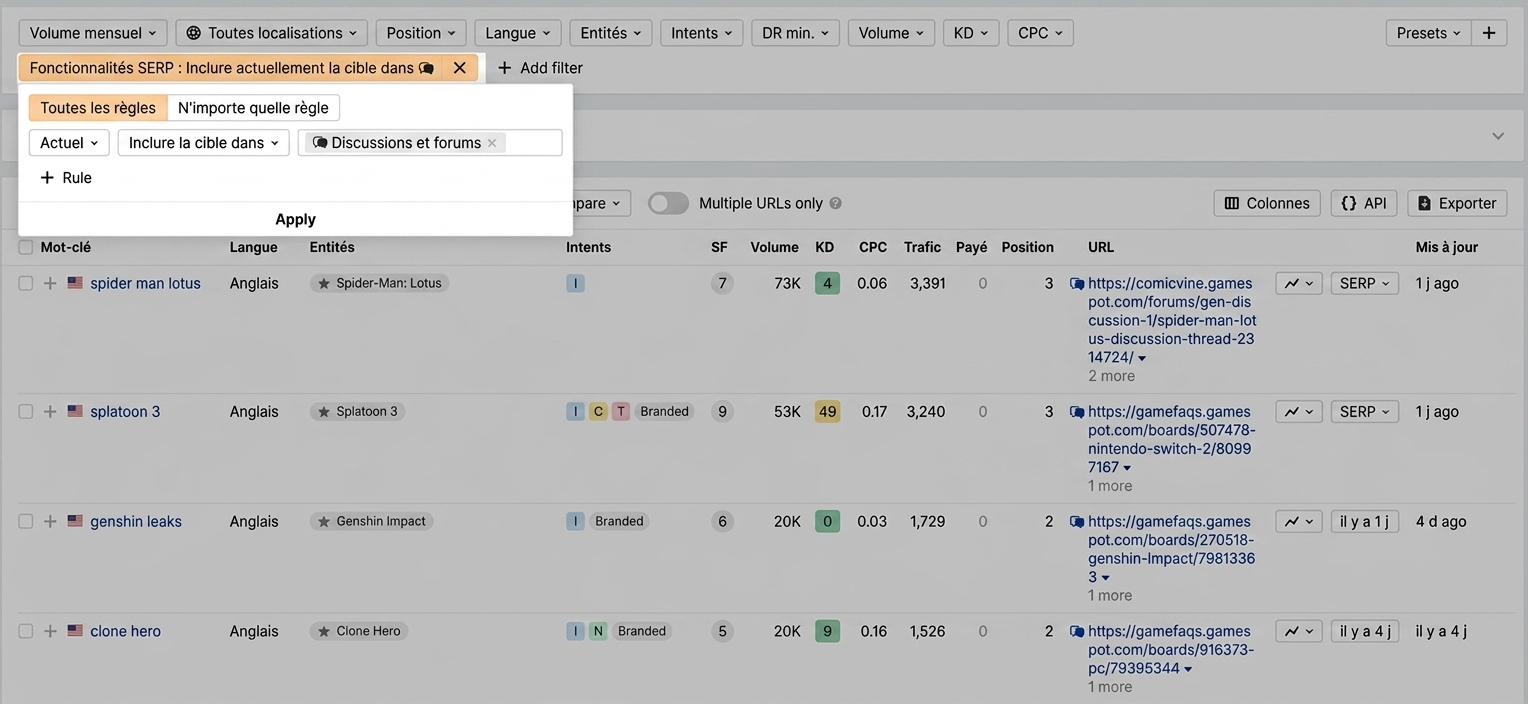Image resolution: width=1528 pixels, height=704 pixels.
Task: Click SF count 5 for clone hero
Action: (x=722, y=632)
